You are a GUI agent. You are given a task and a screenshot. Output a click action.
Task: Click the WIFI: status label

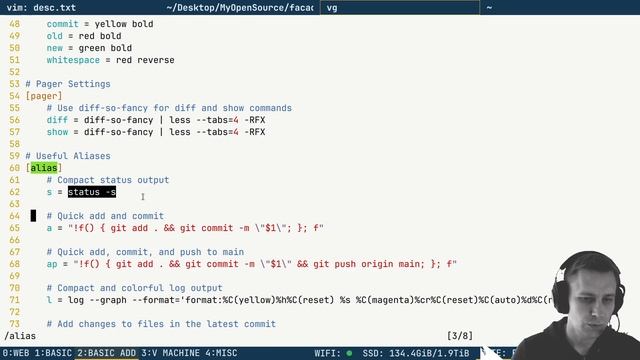click(327, 353)
